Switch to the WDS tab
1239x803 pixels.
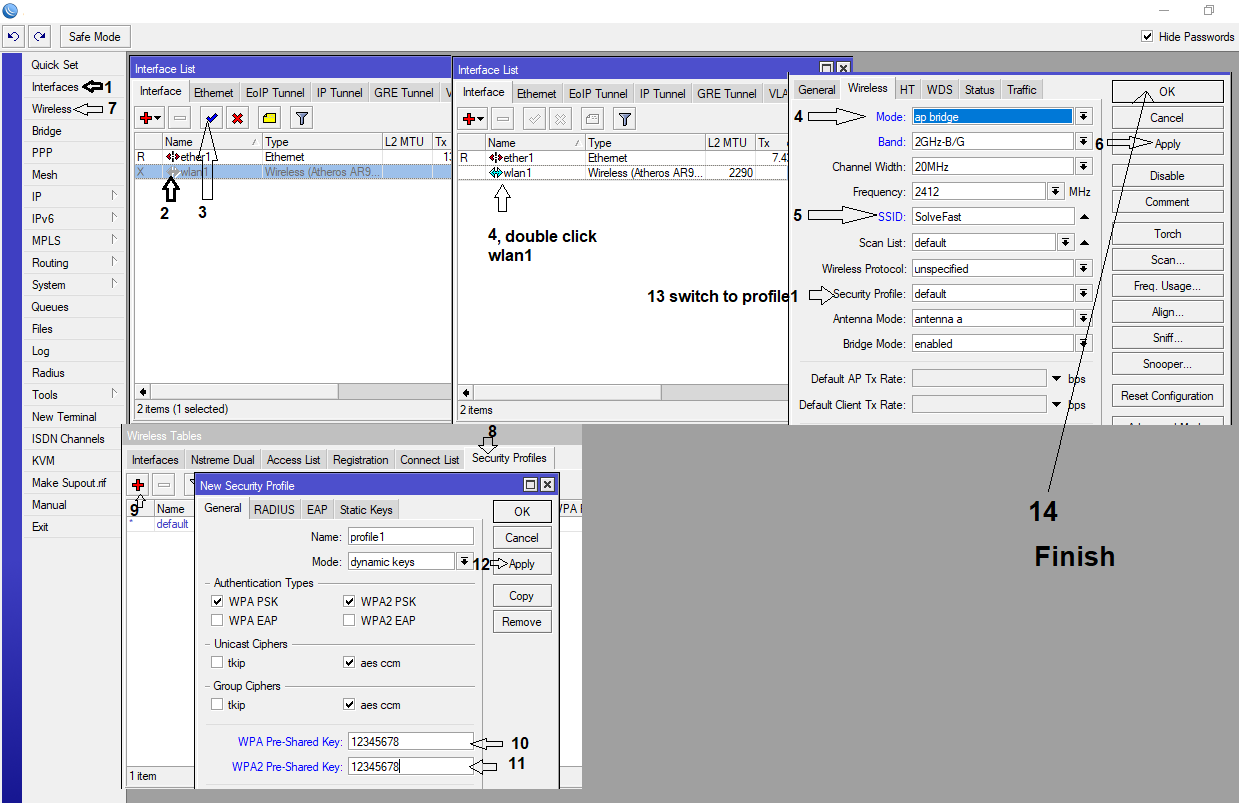(x=939, y=89)
